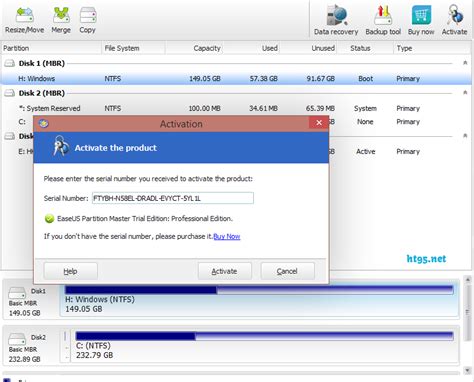474x382 pixels.
Task: Choose the Copy partition icon
Action: 88,15
